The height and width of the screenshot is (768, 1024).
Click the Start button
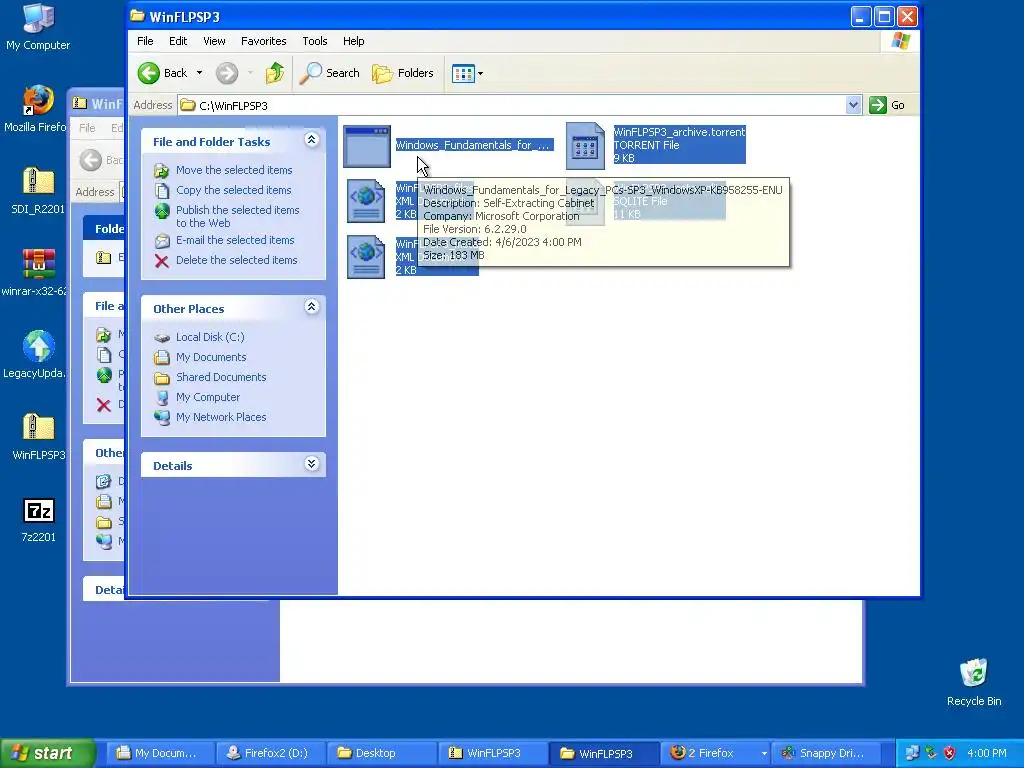click(48, 753)
